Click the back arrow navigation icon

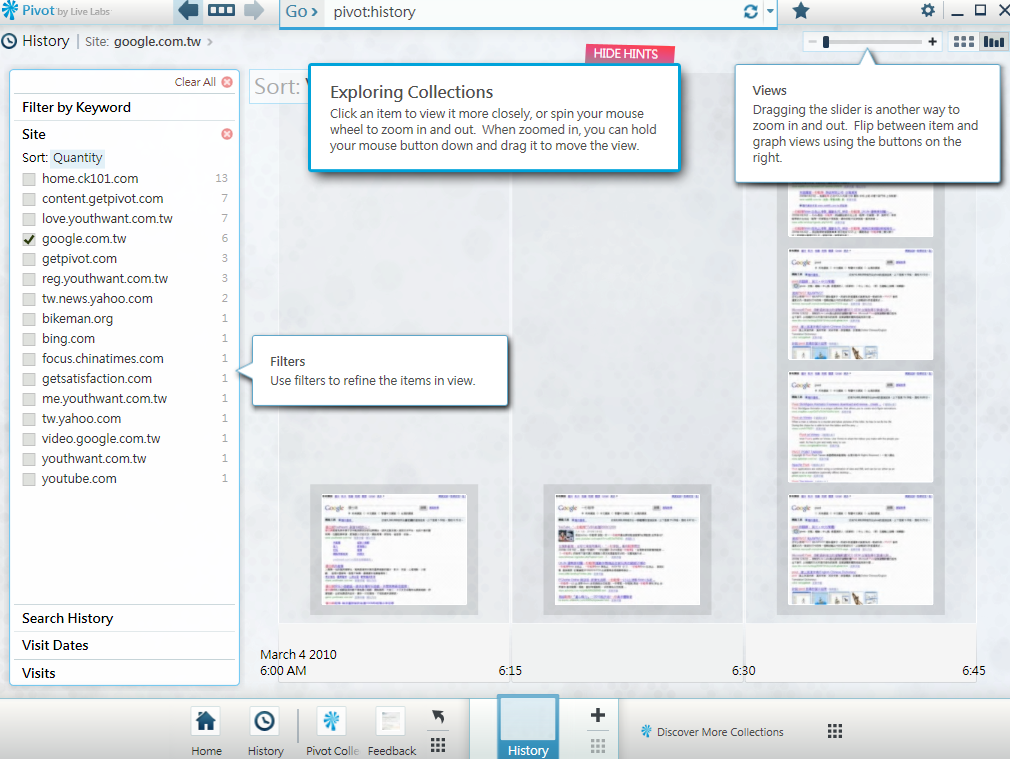188,10
